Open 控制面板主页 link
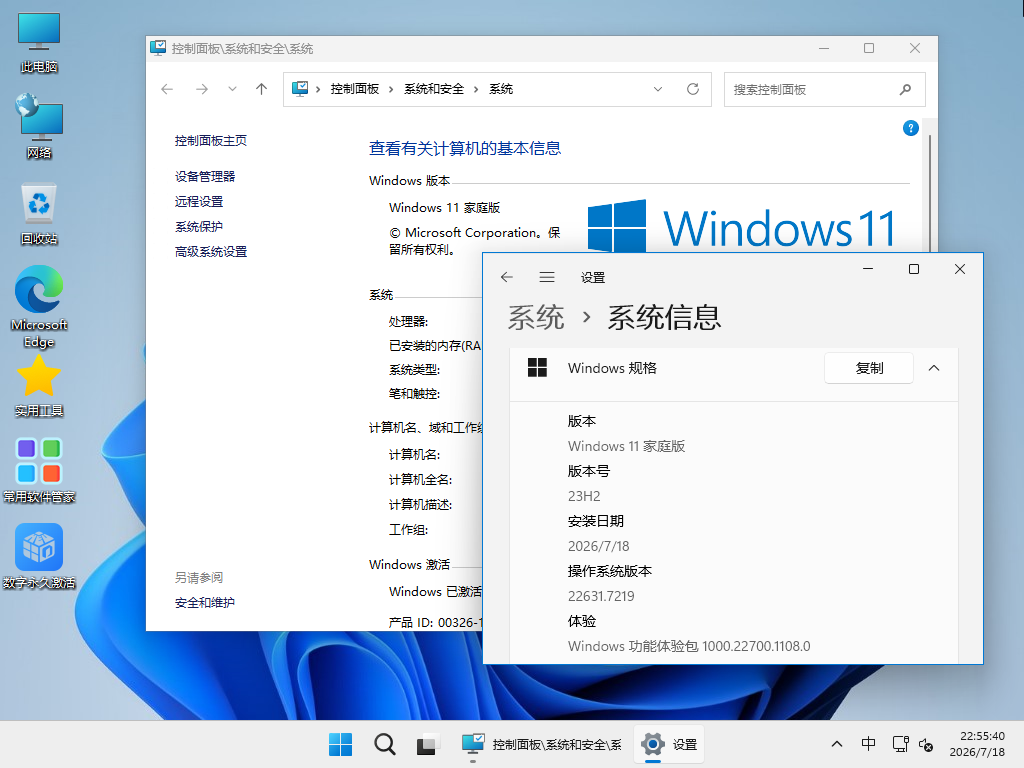1024x768 pixels. (210, 140)
